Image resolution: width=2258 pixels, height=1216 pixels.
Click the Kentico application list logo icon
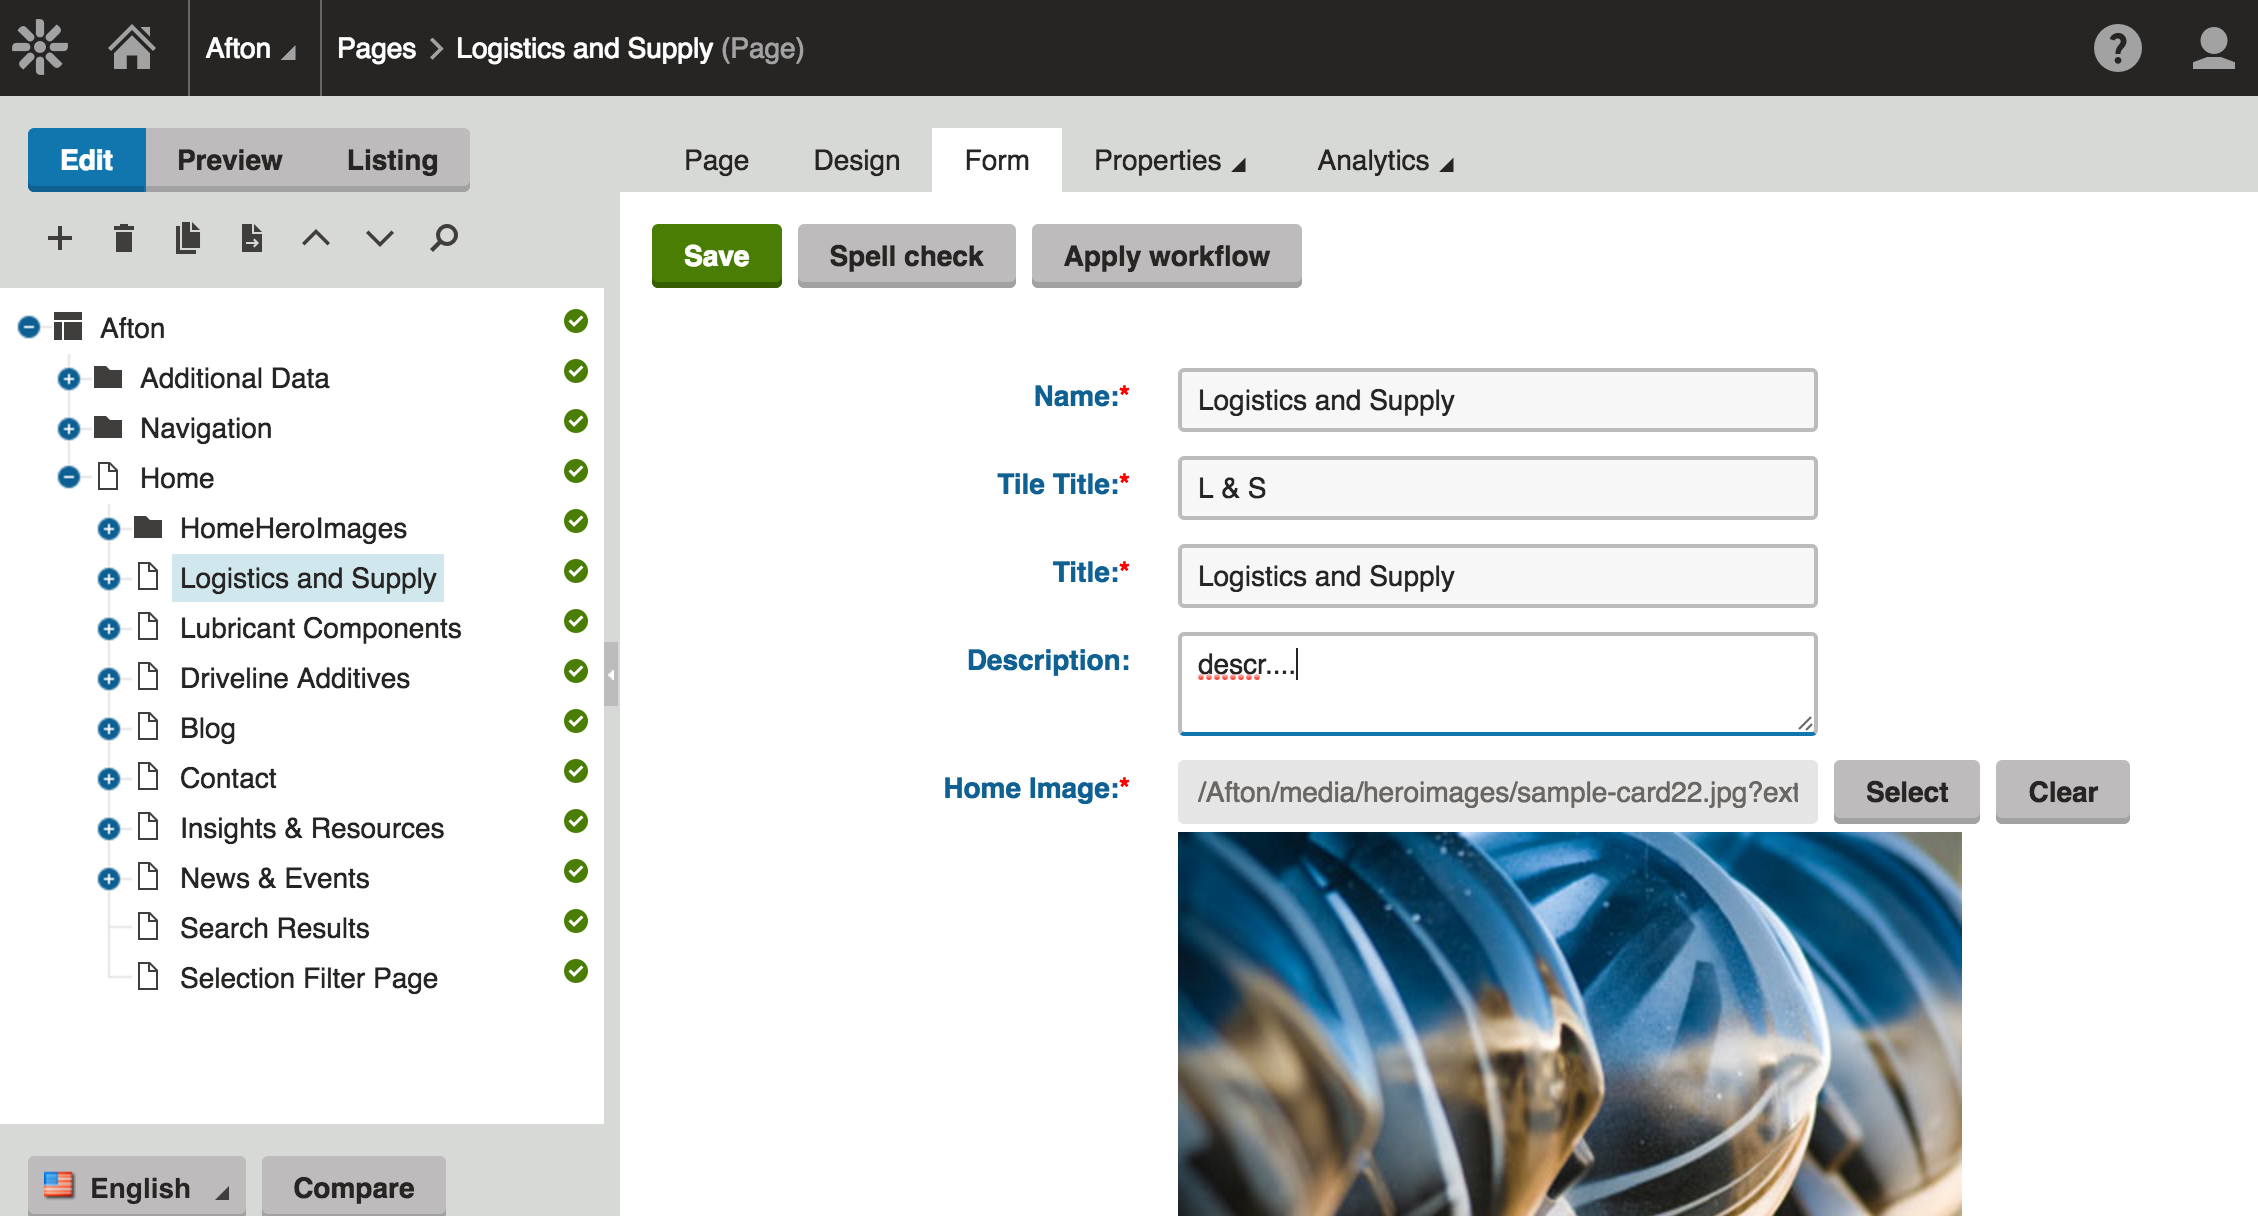click(40, 47)
